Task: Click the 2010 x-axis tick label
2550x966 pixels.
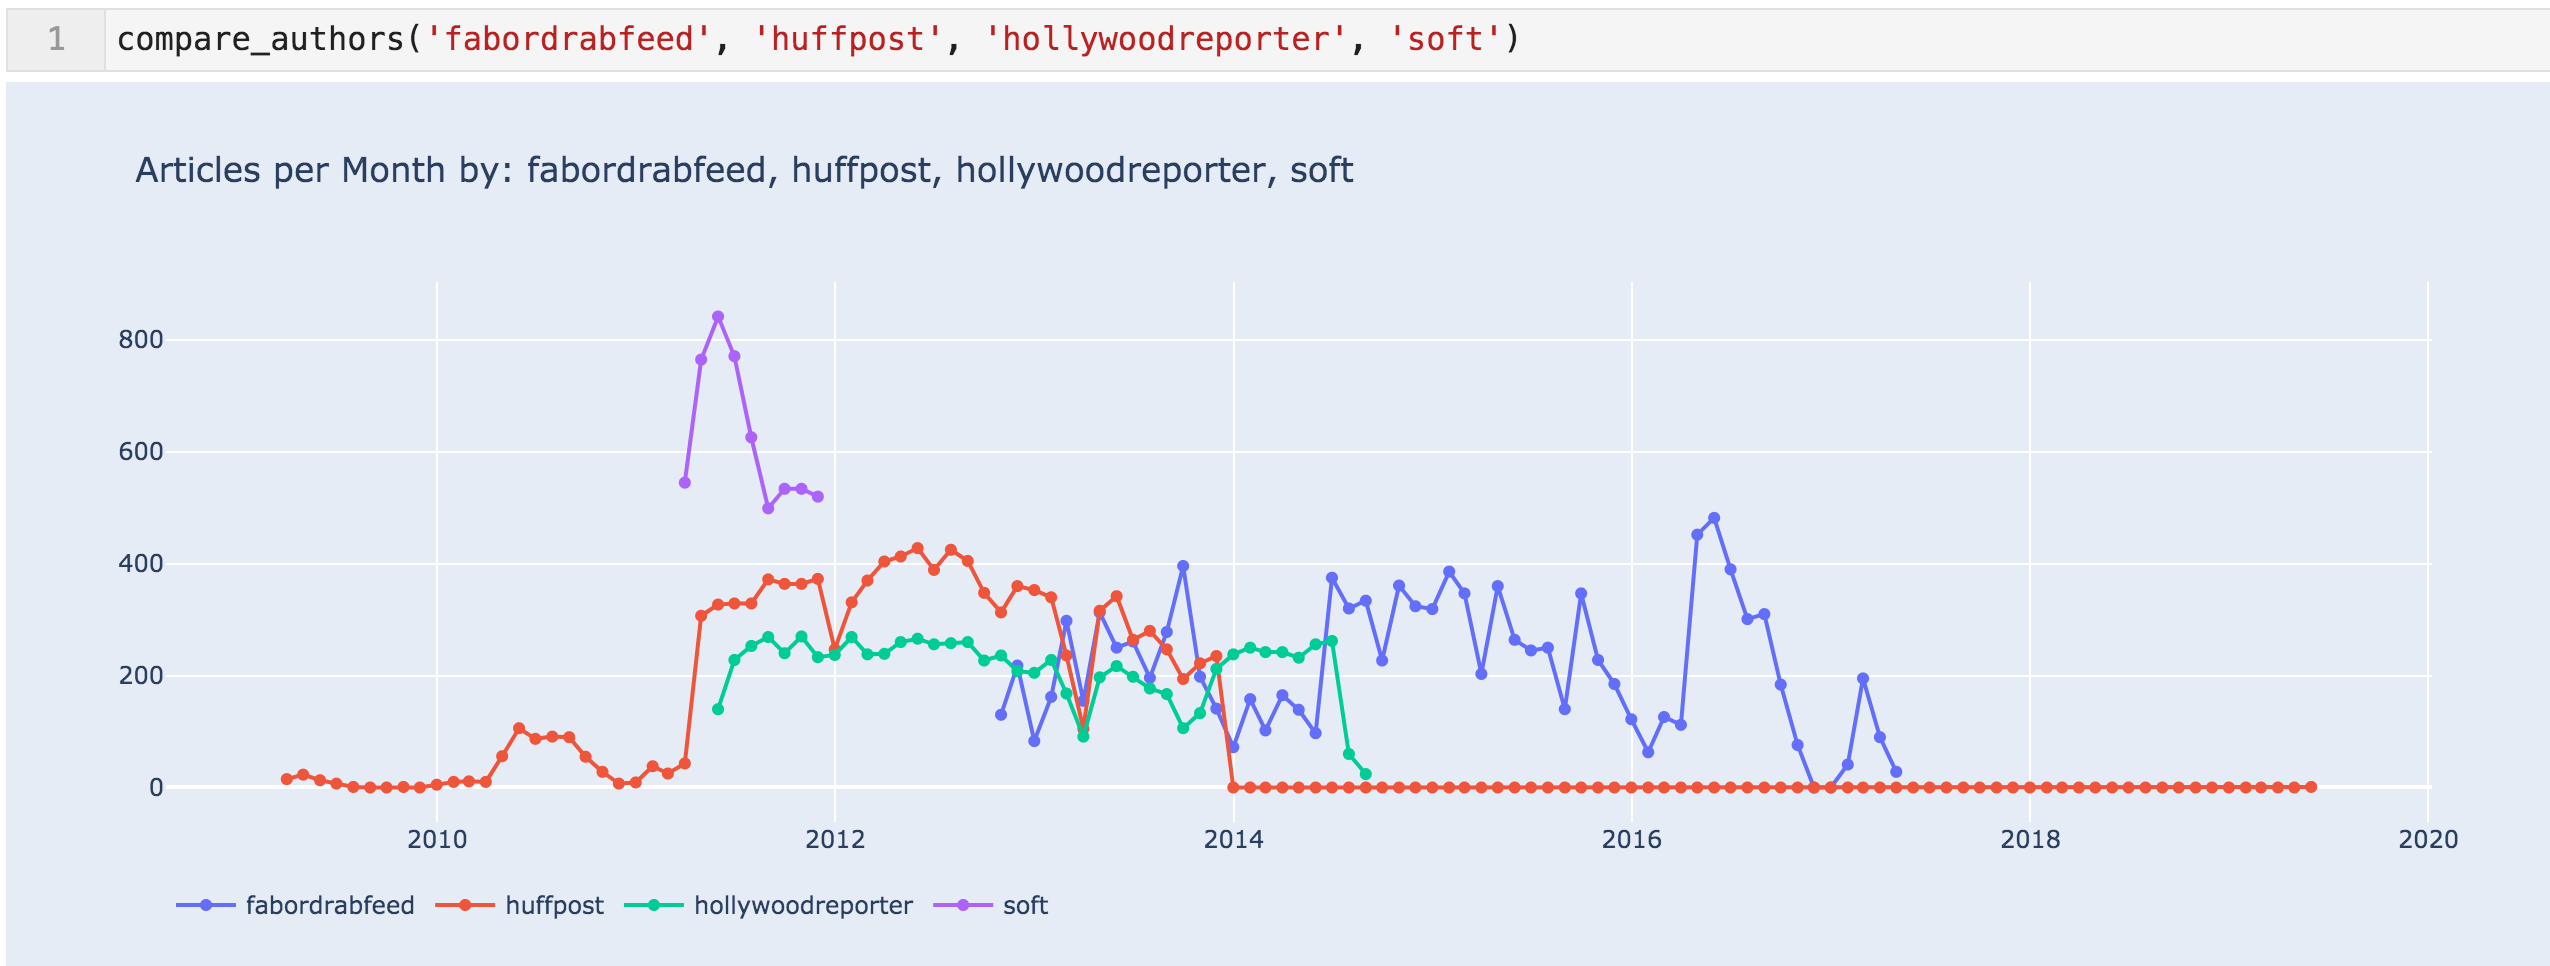Action: point(437,839)
